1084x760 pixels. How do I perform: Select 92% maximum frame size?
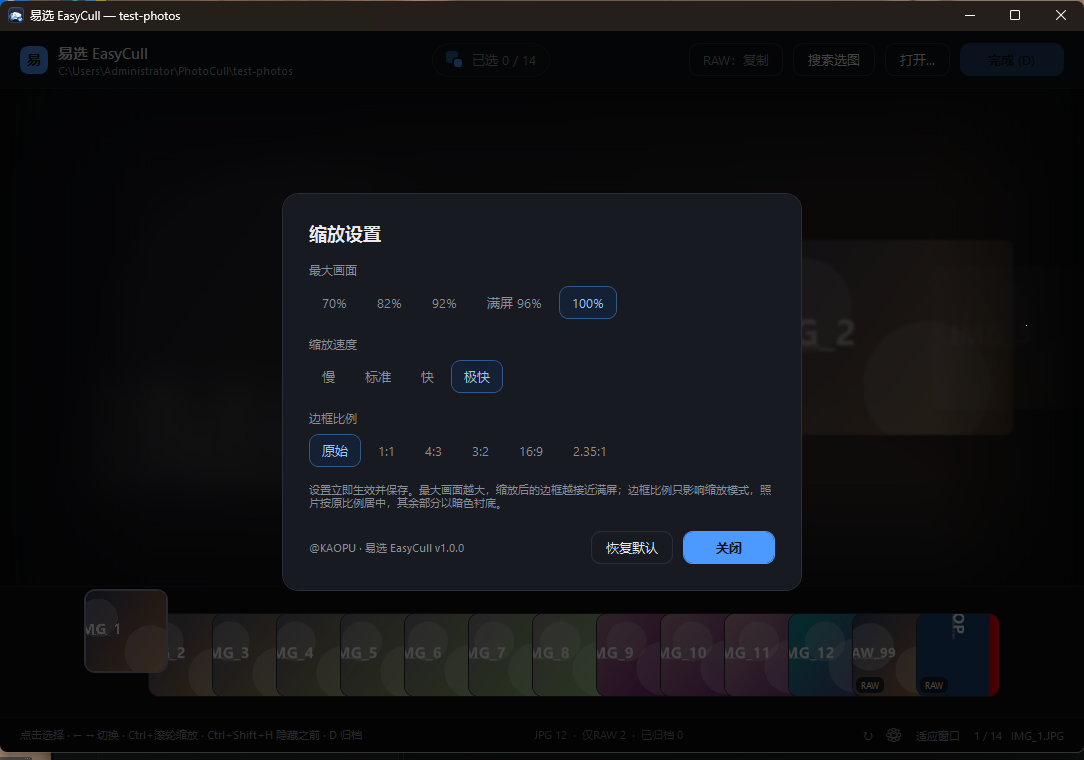click(x=444, y=303)
